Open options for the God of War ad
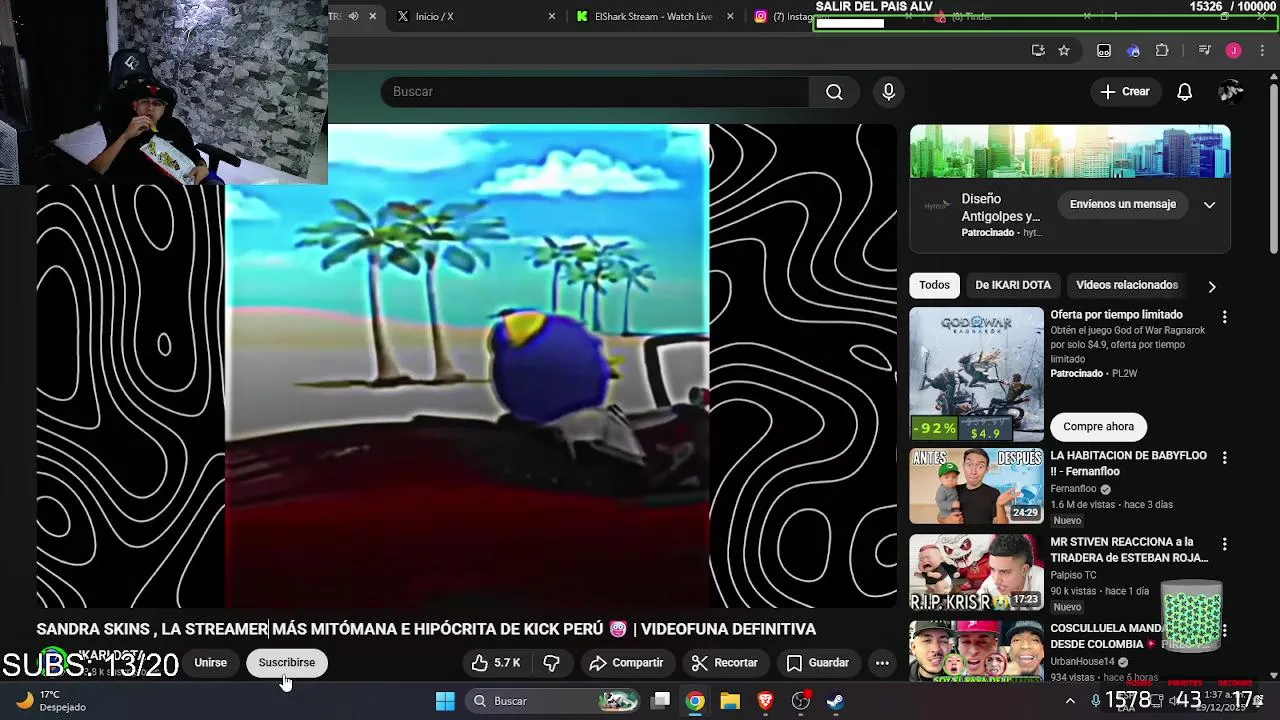Screen dimensions: 1280x720 click(1224, 317)
